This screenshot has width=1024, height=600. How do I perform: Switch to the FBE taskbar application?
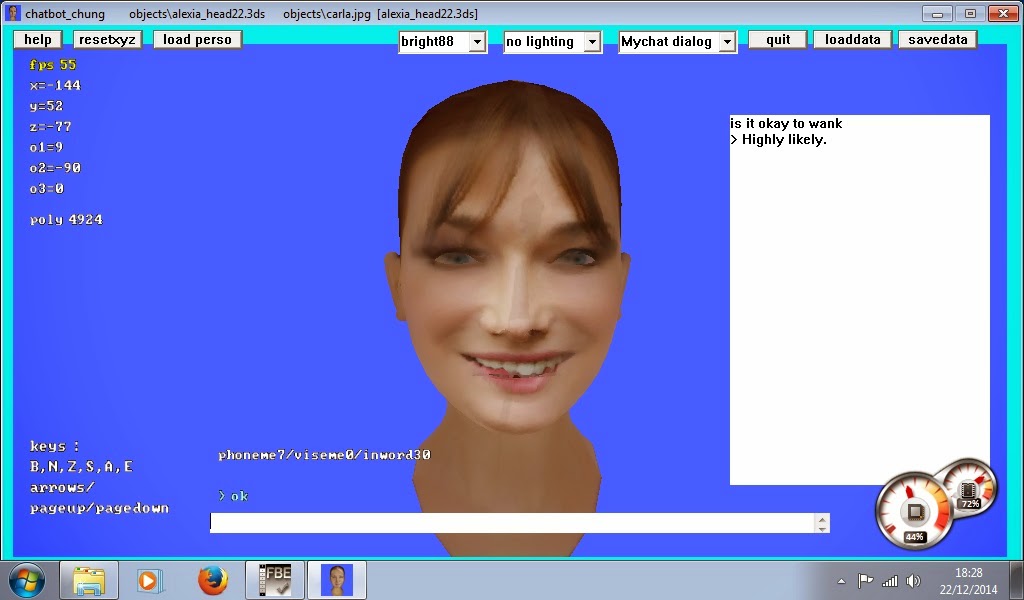(x=275, y=580)
